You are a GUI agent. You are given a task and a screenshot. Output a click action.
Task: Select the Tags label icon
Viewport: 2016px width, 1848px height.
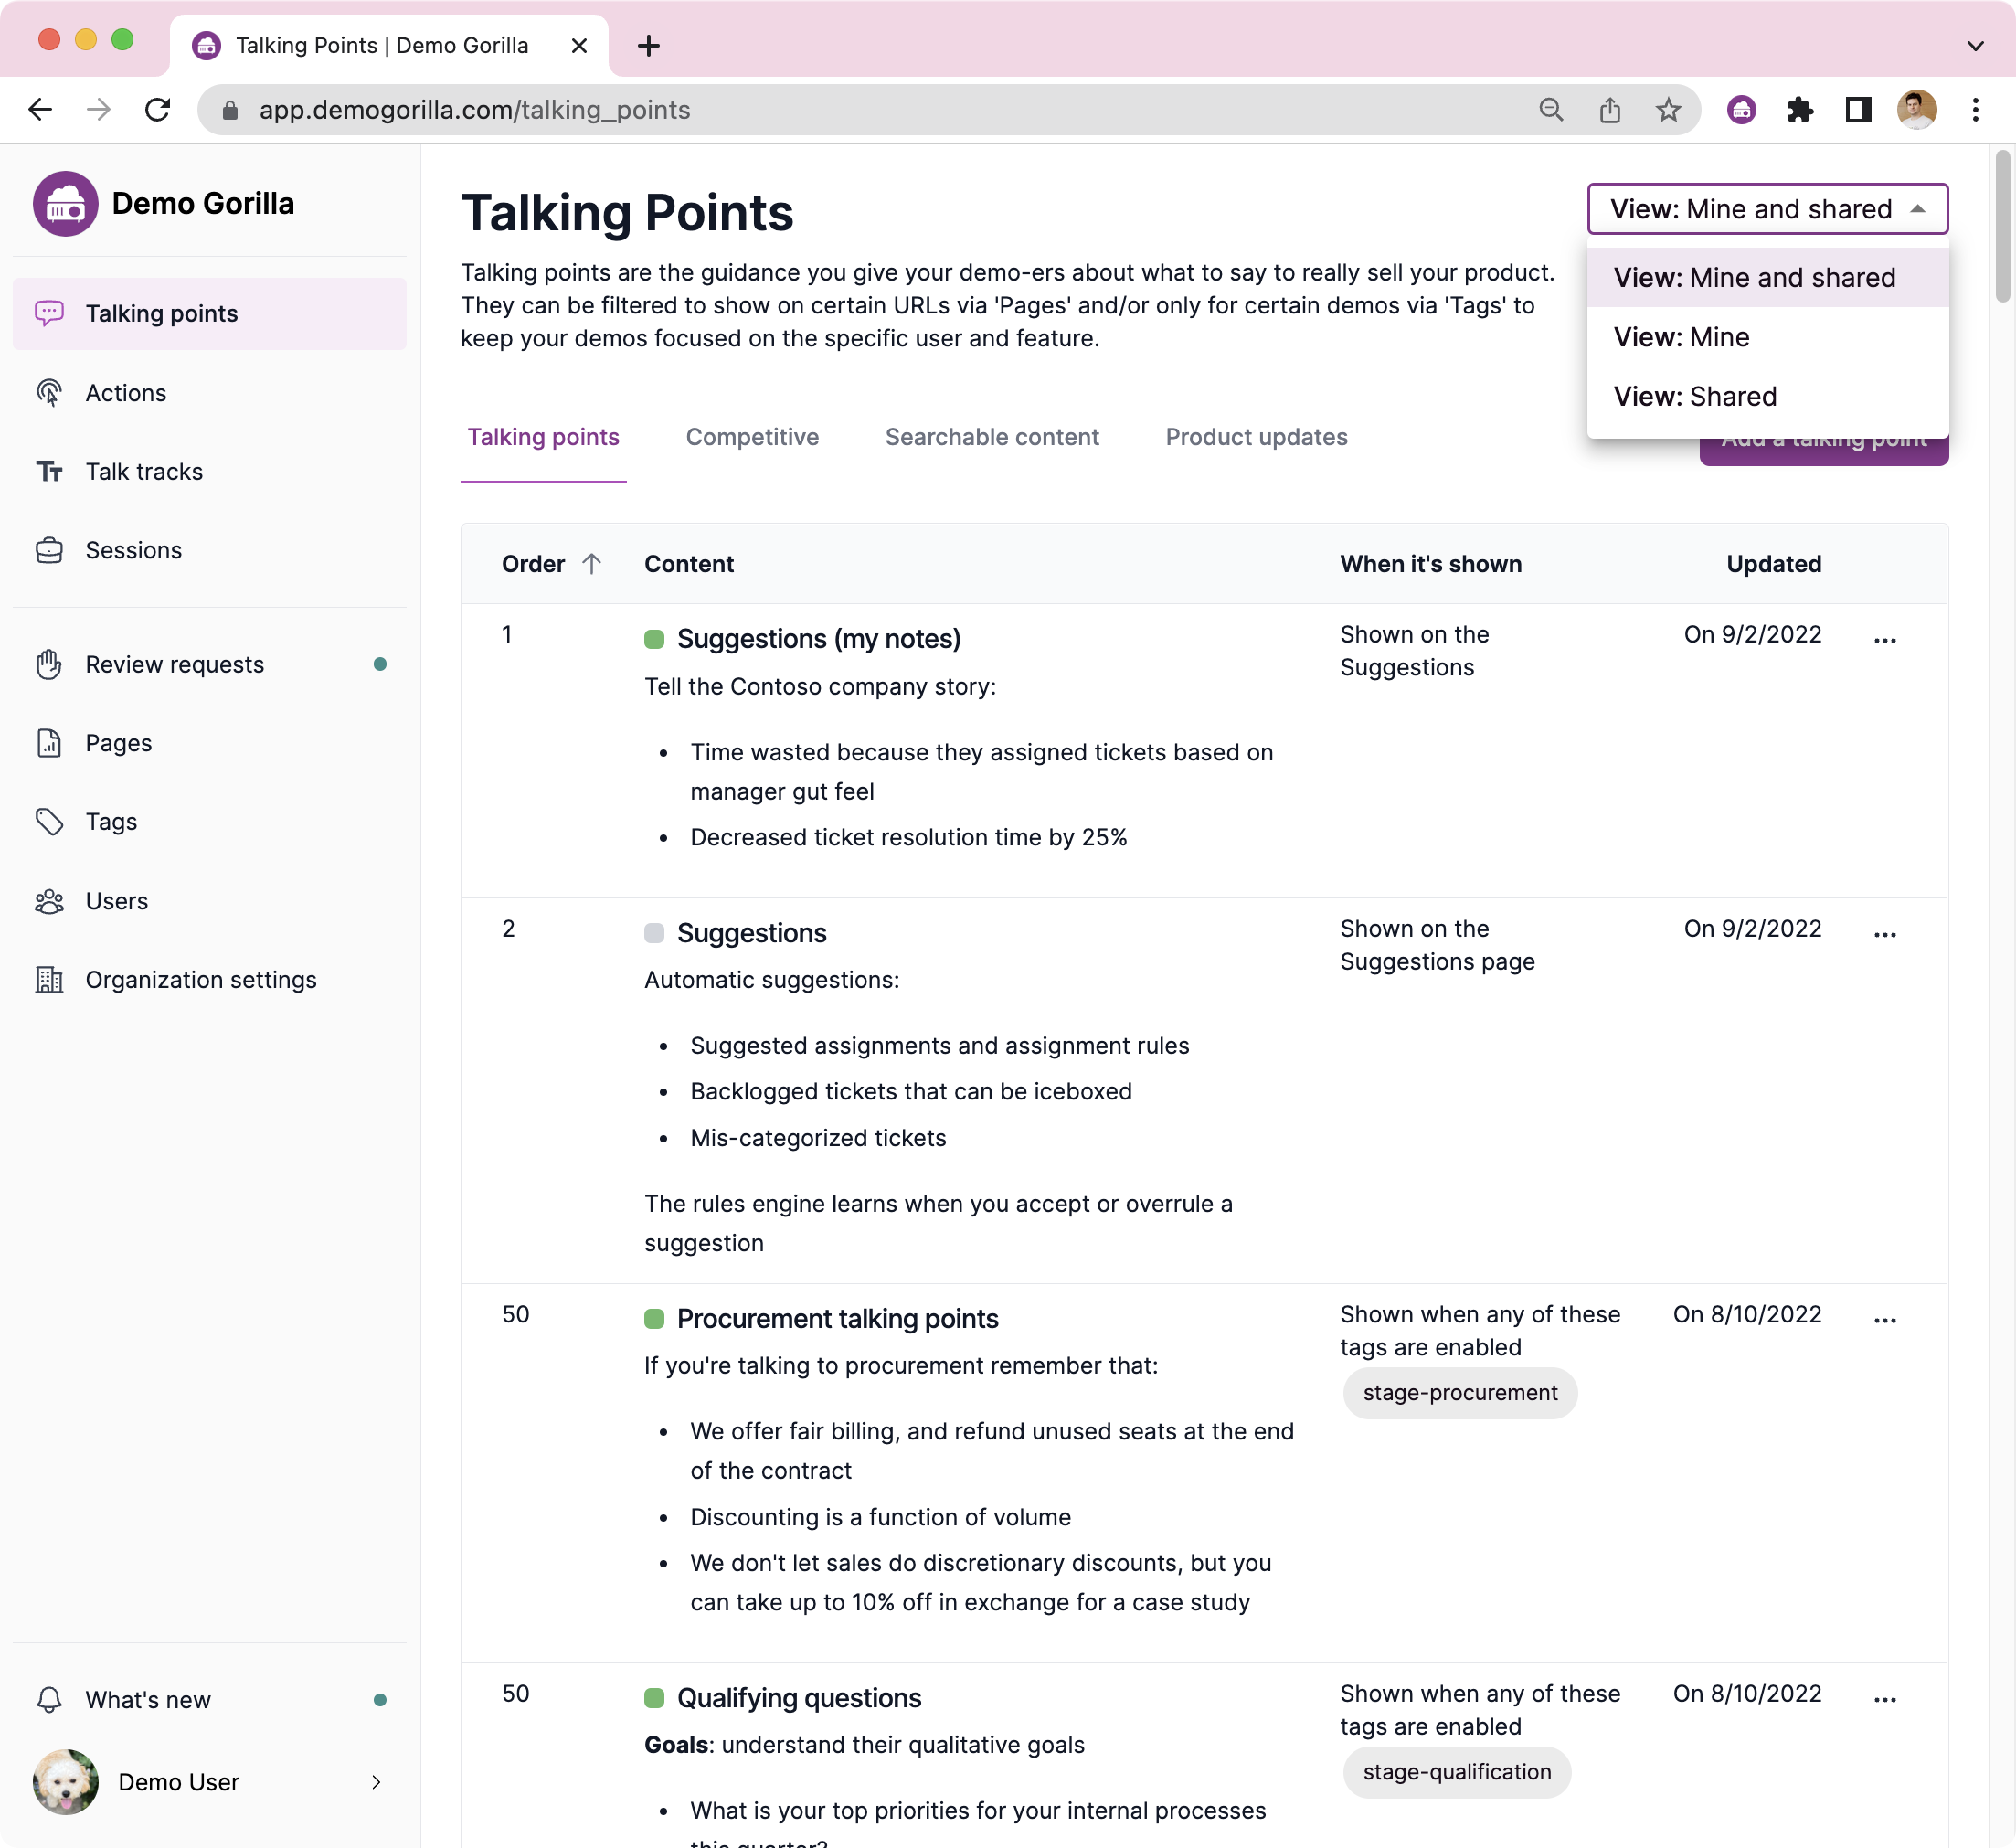click(50, 821)
